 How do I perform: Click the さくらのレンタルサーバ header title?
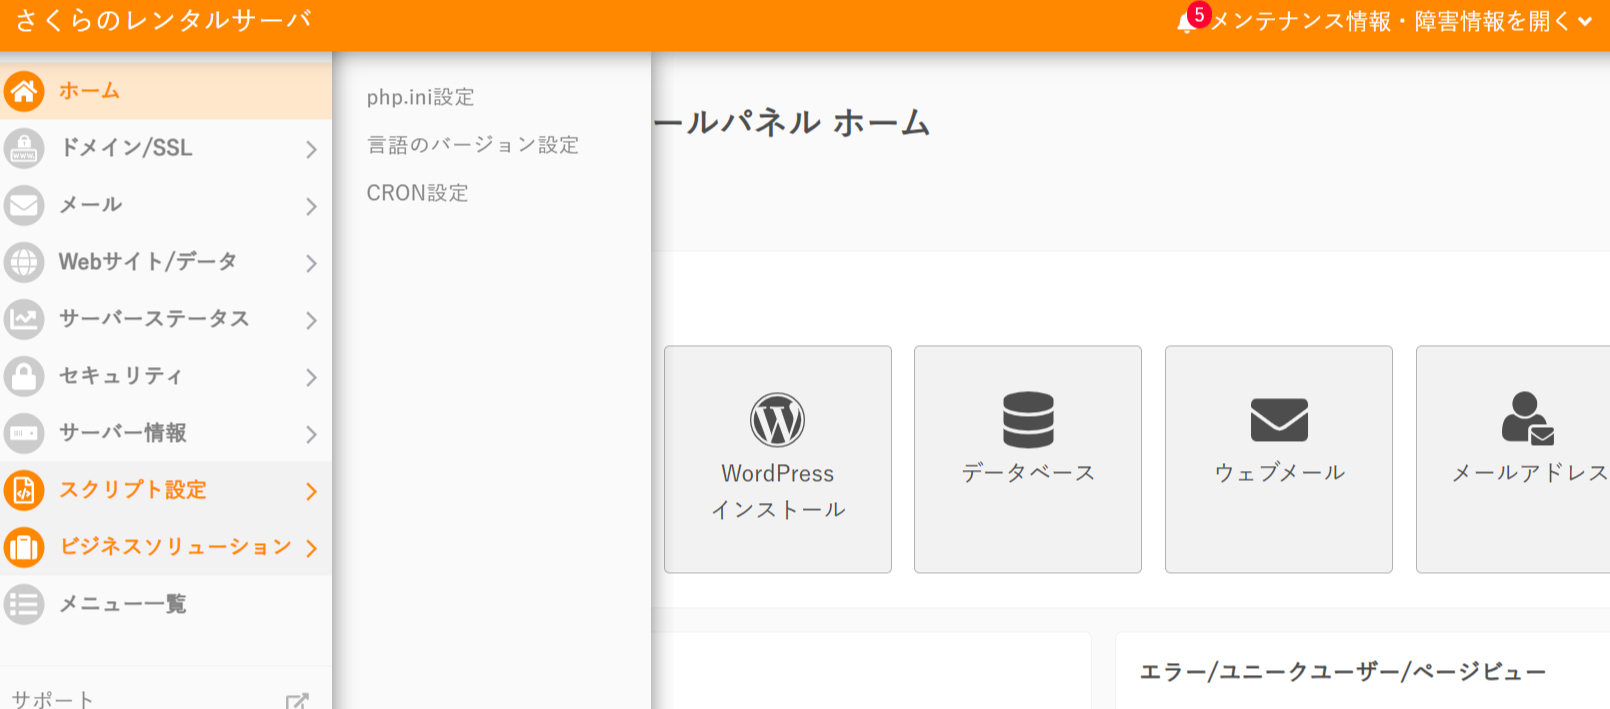[163, 21]
